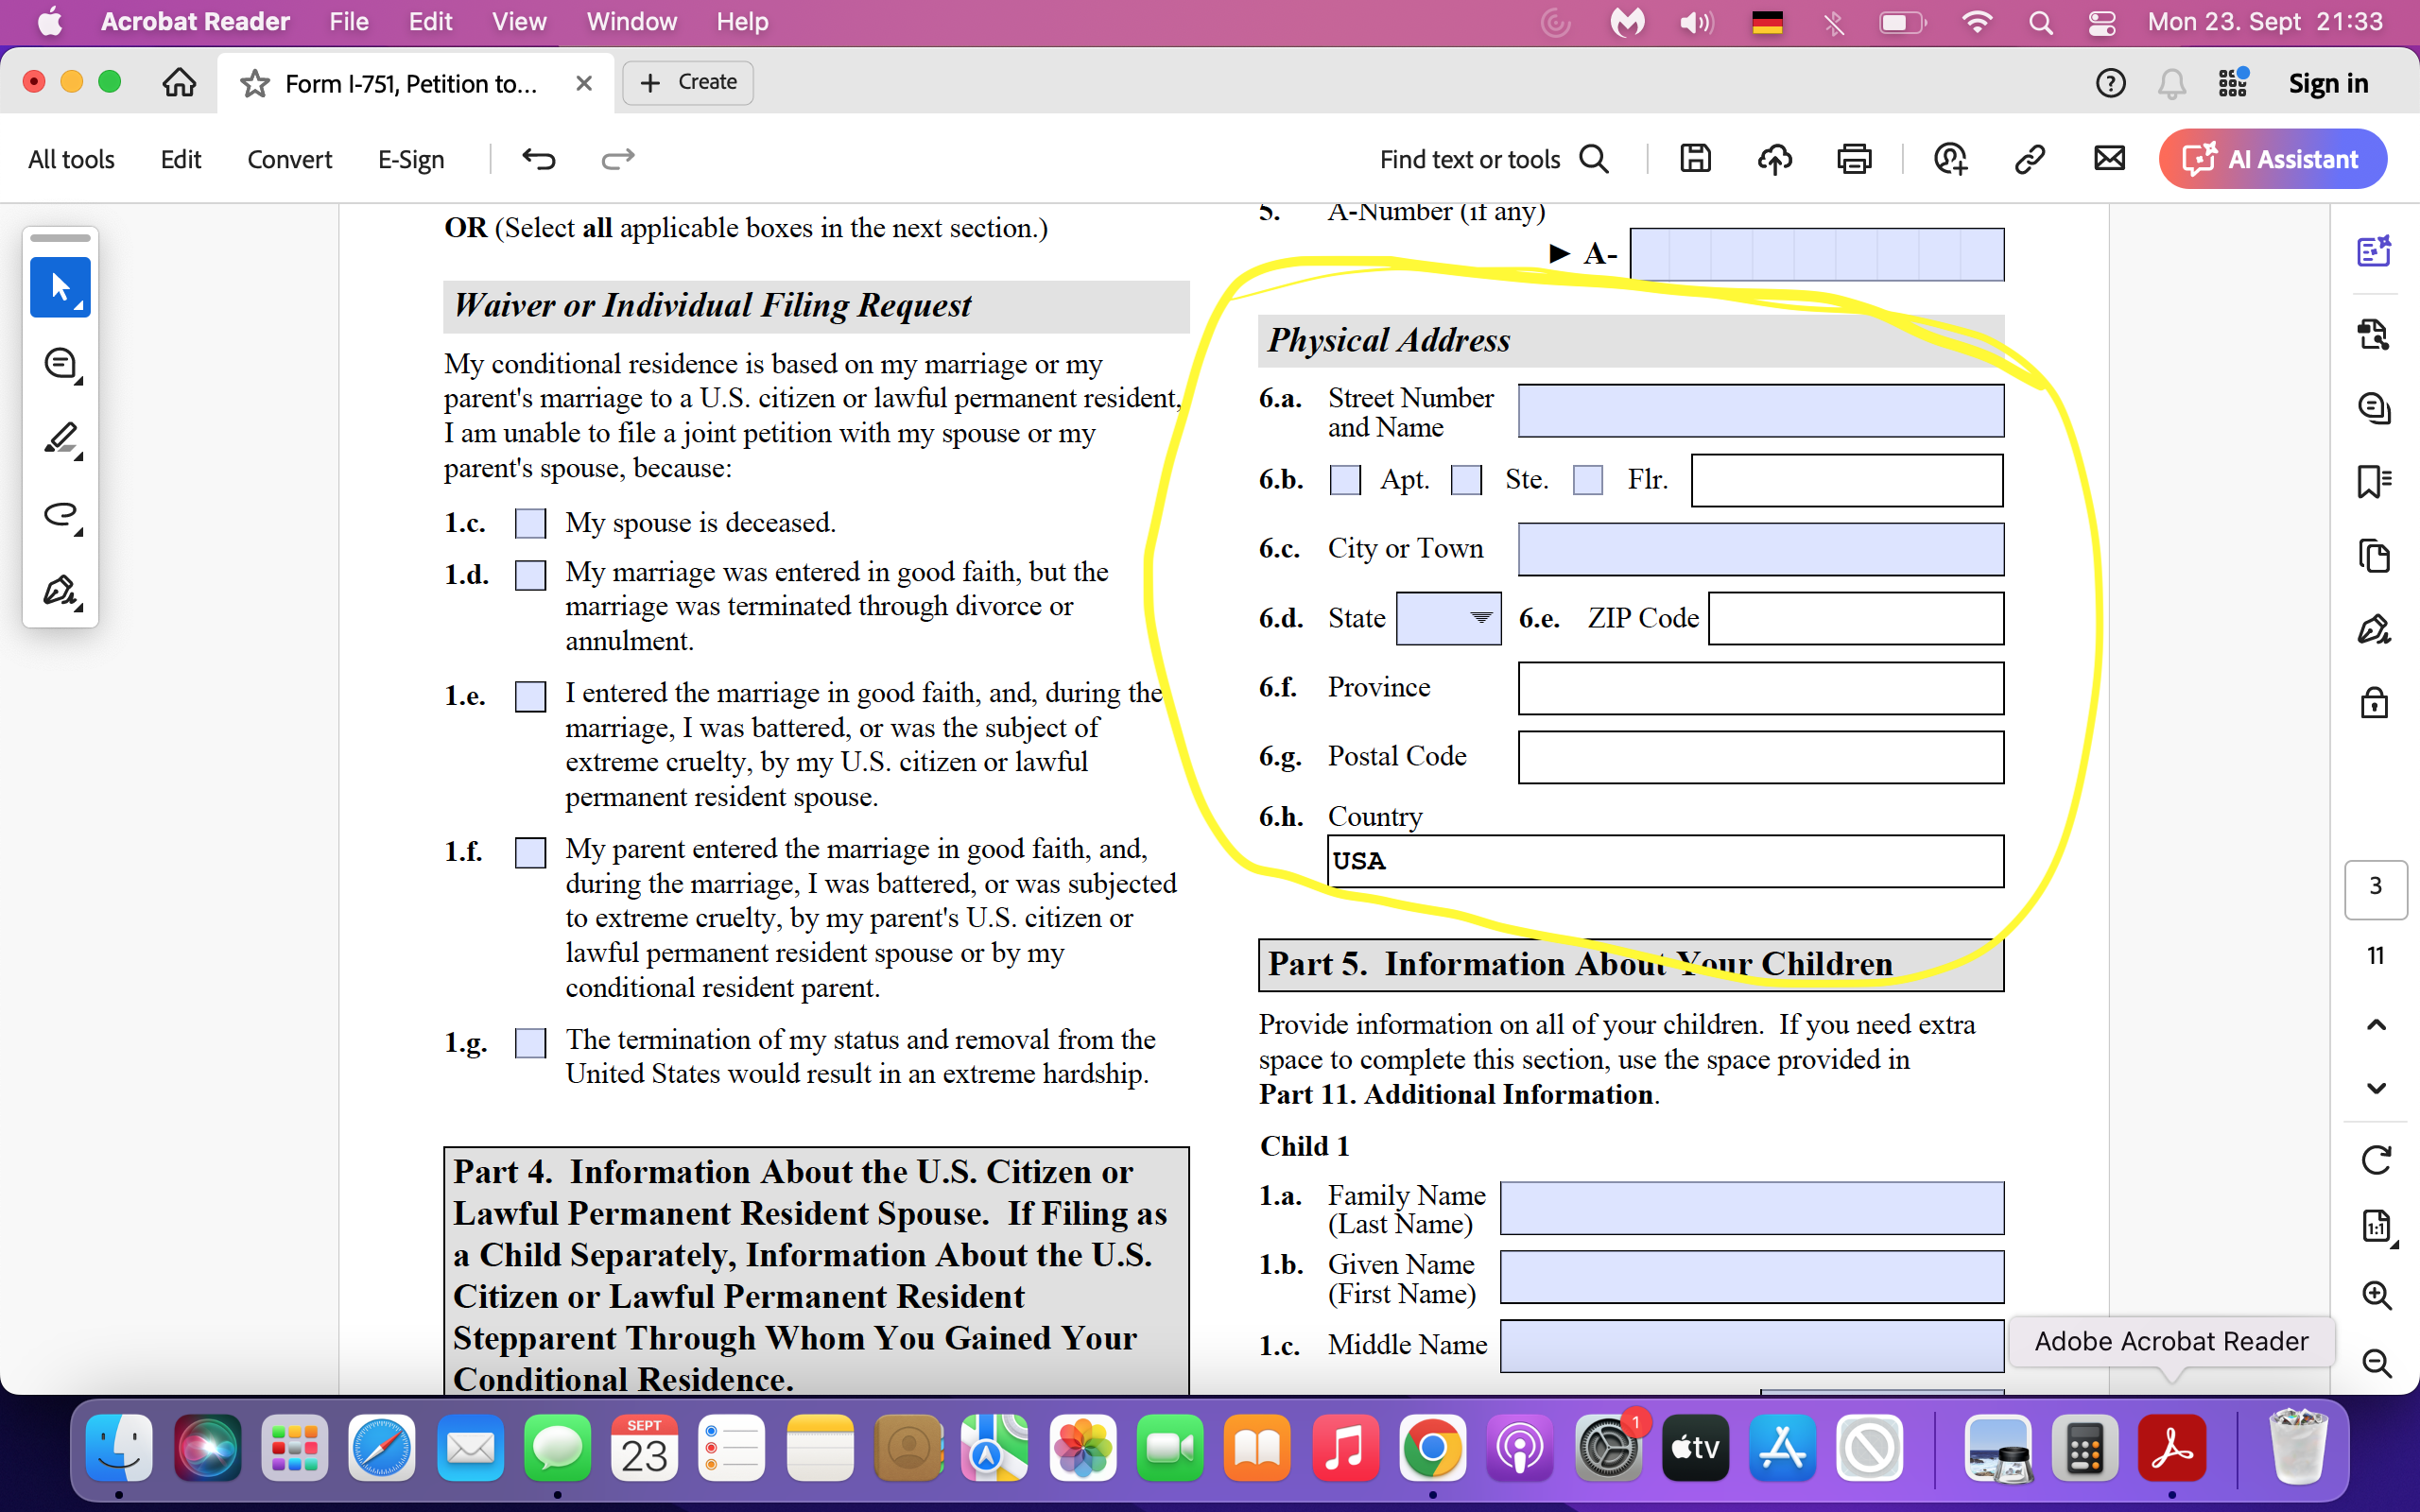Image resolution: width=2420 pixels, height=1512 pixels.
Task: Open the File menu
Action: pyautogui.click(x=349, y=22)
